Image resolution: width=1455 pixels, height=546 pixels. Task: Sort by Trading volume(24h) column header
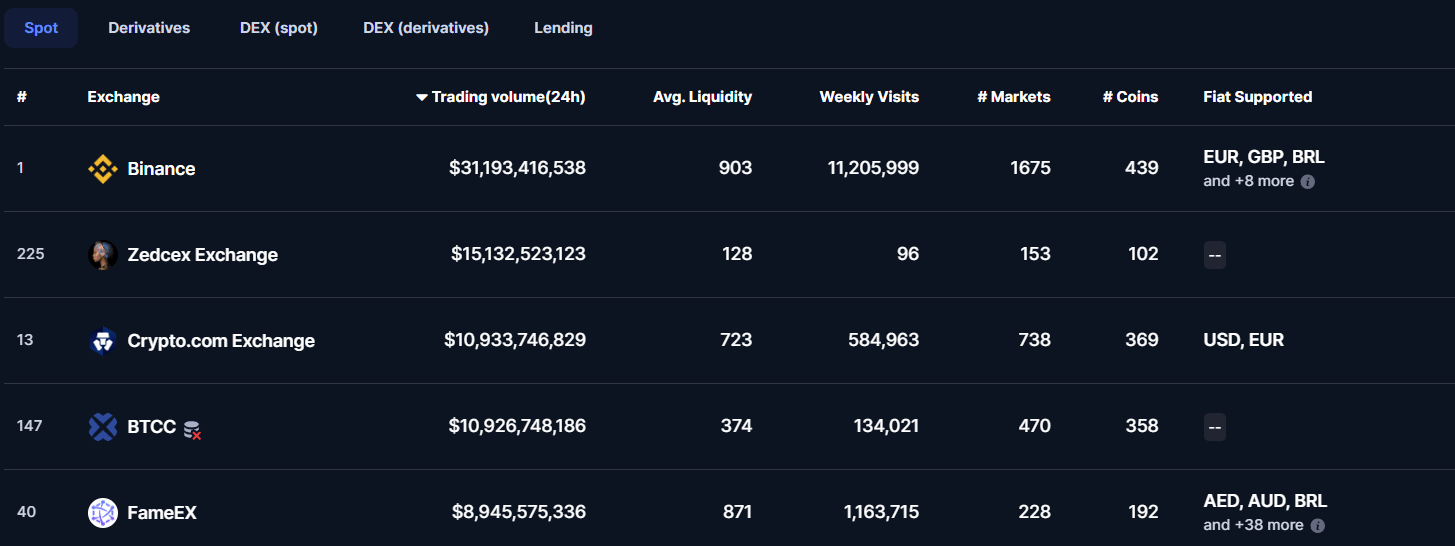508,97
